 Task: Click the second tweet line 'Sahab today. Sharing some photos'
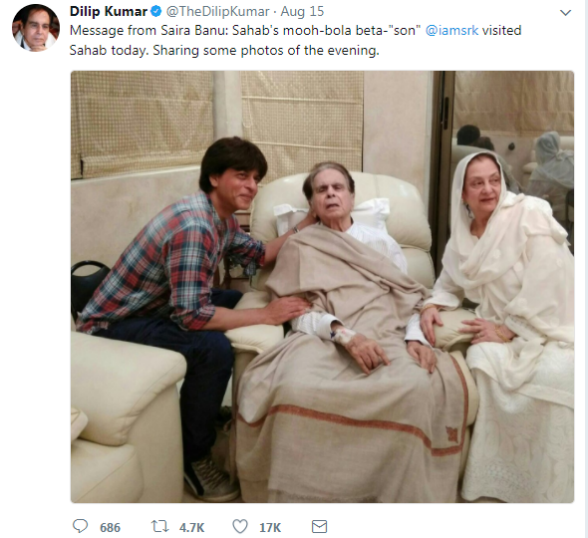[224, 50]
